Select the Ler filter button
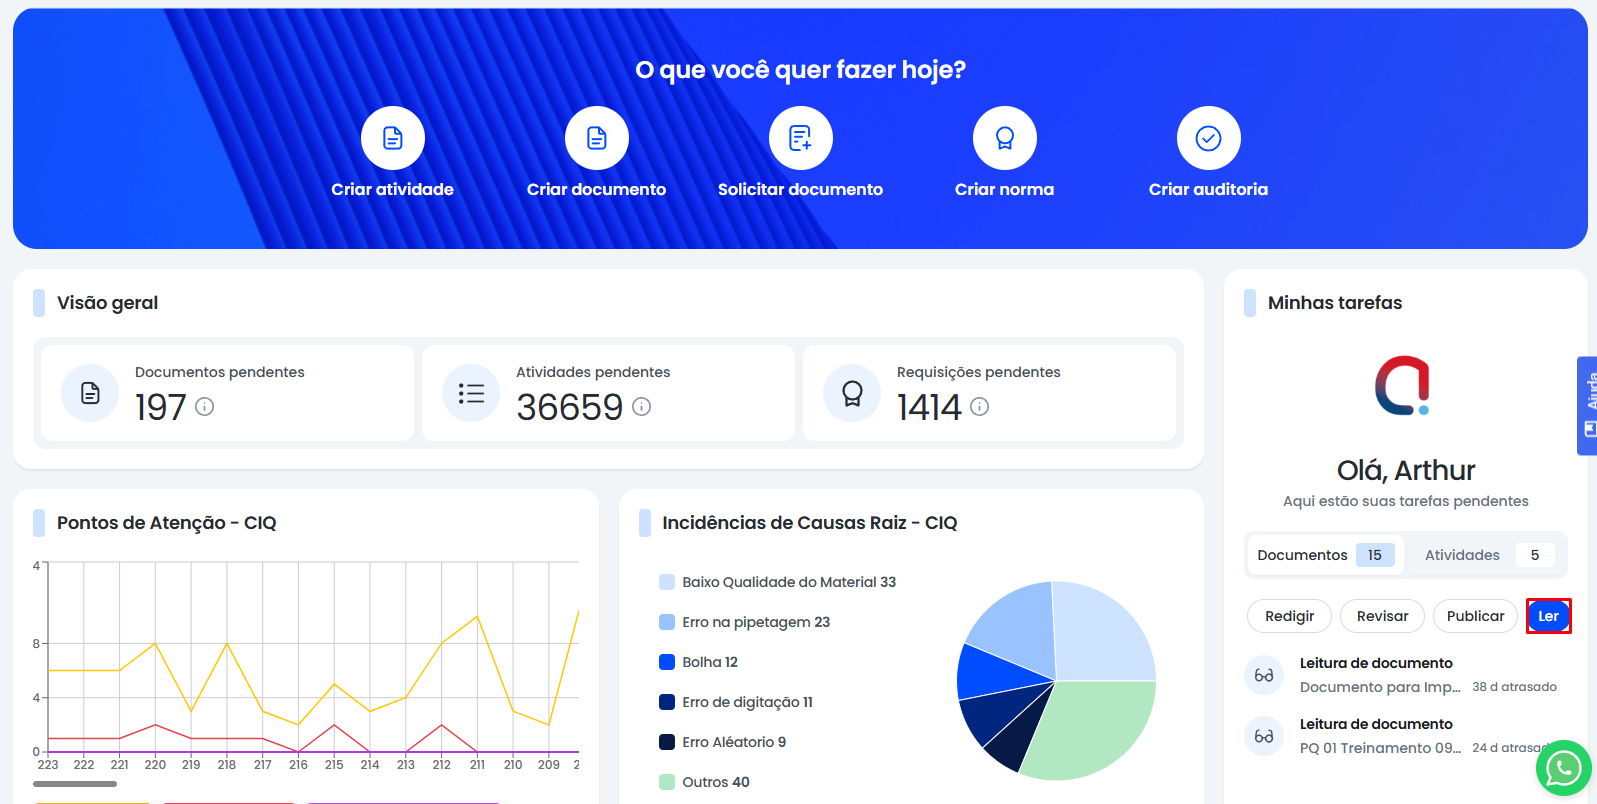Screen dimensions: 1597x804 [1548, 616]
